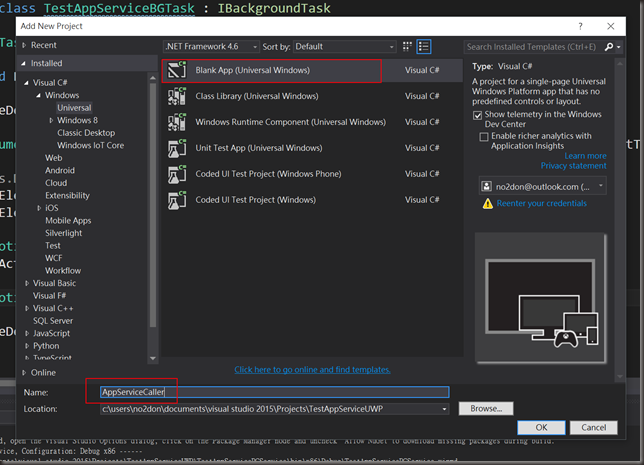Expand the Recent section
The width and height of the screenshot is (644, 465).
(24, 45)
